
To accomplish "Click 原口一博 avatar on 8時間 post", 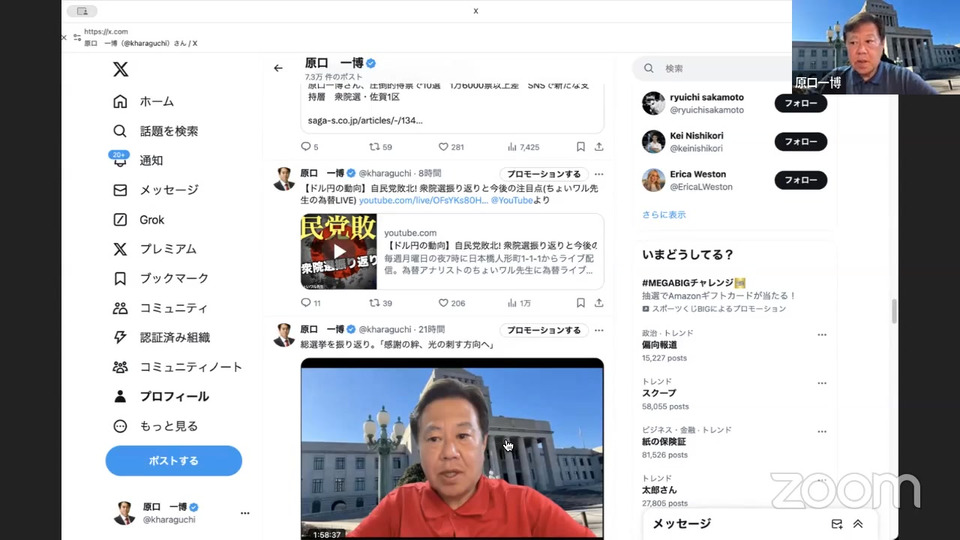I will (284, 179).
